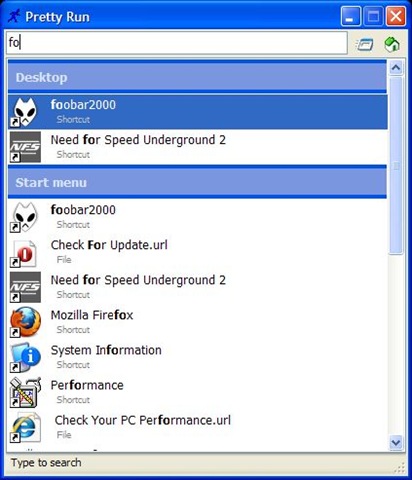412x480 pixels.
Task: Select the 'System Information' result
Action: coord(106,350)
